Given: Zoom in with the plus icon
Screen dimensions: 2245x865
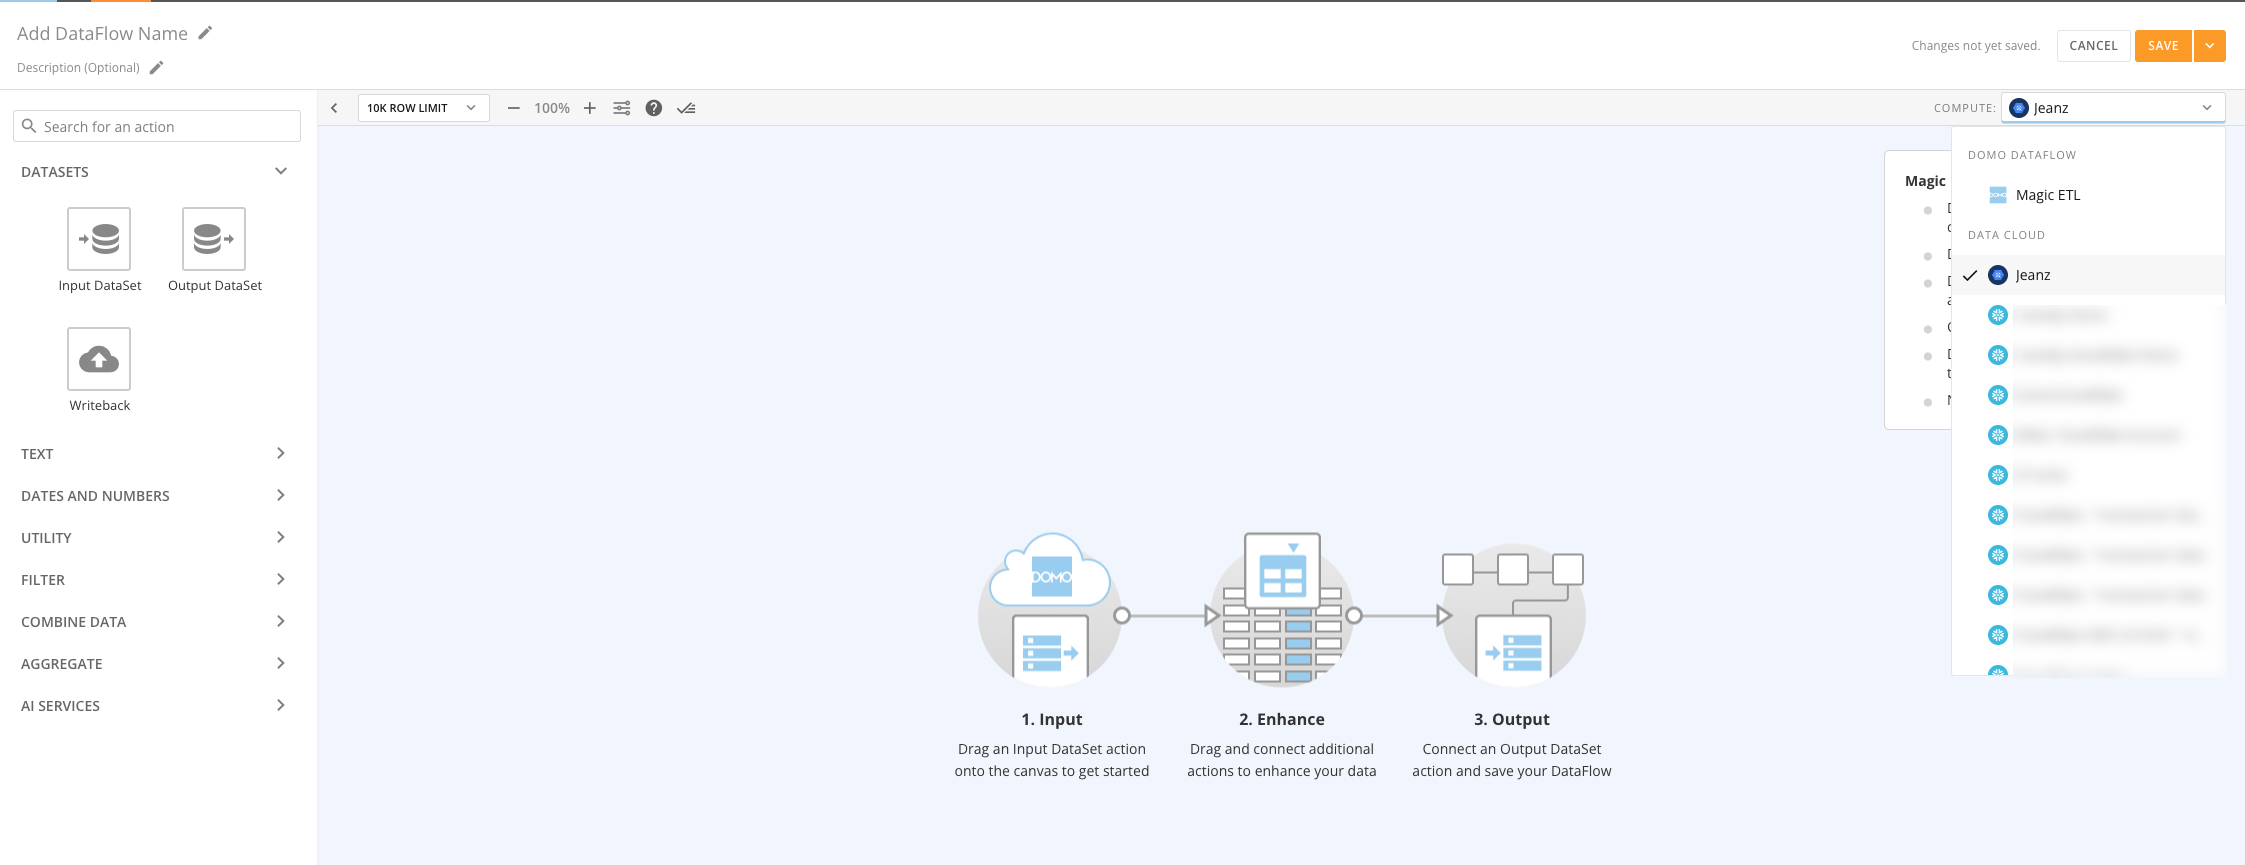Looking at the screenshot, I should pyautogui.click(x=590, y=108).
